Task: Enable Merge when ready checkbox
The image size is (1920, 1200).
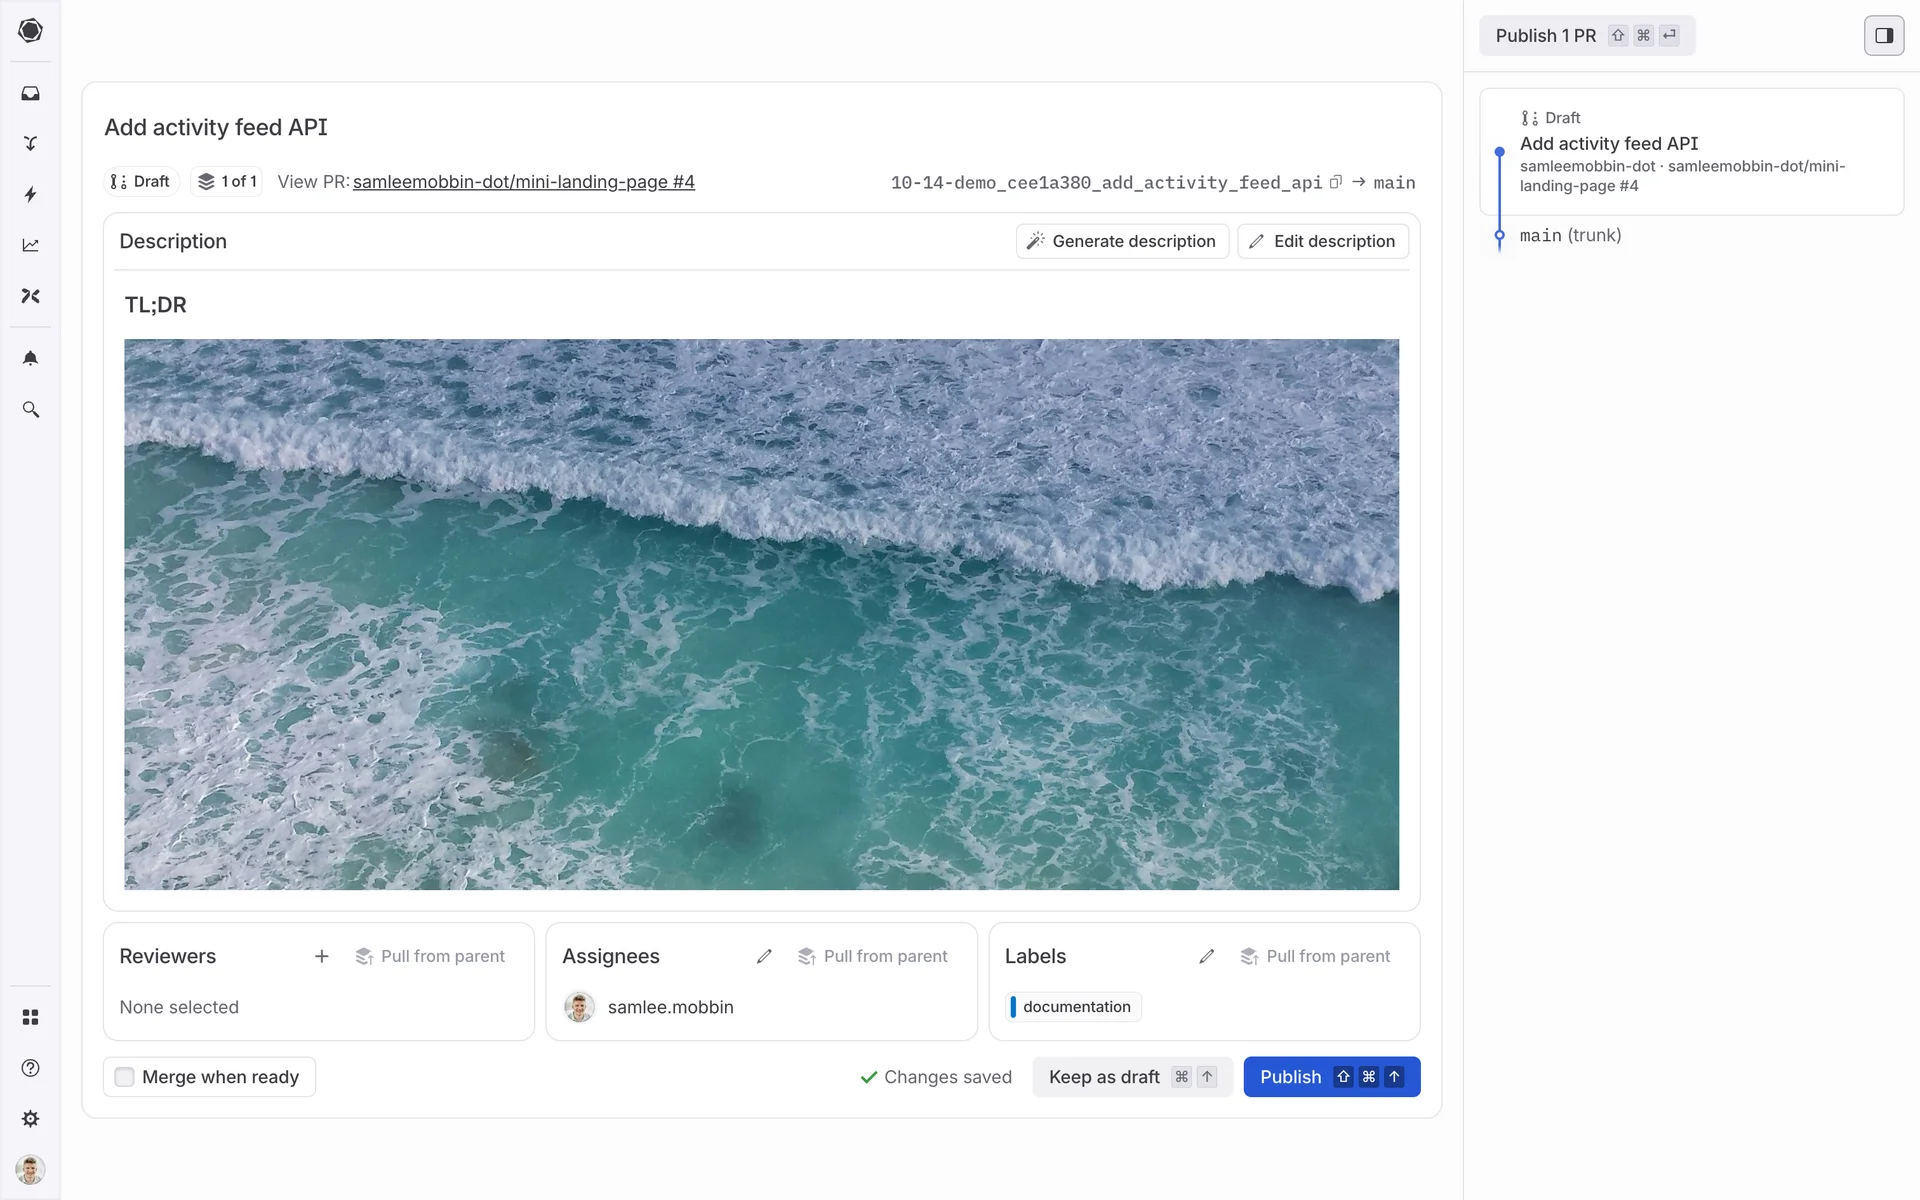Action: (124, 1077)
